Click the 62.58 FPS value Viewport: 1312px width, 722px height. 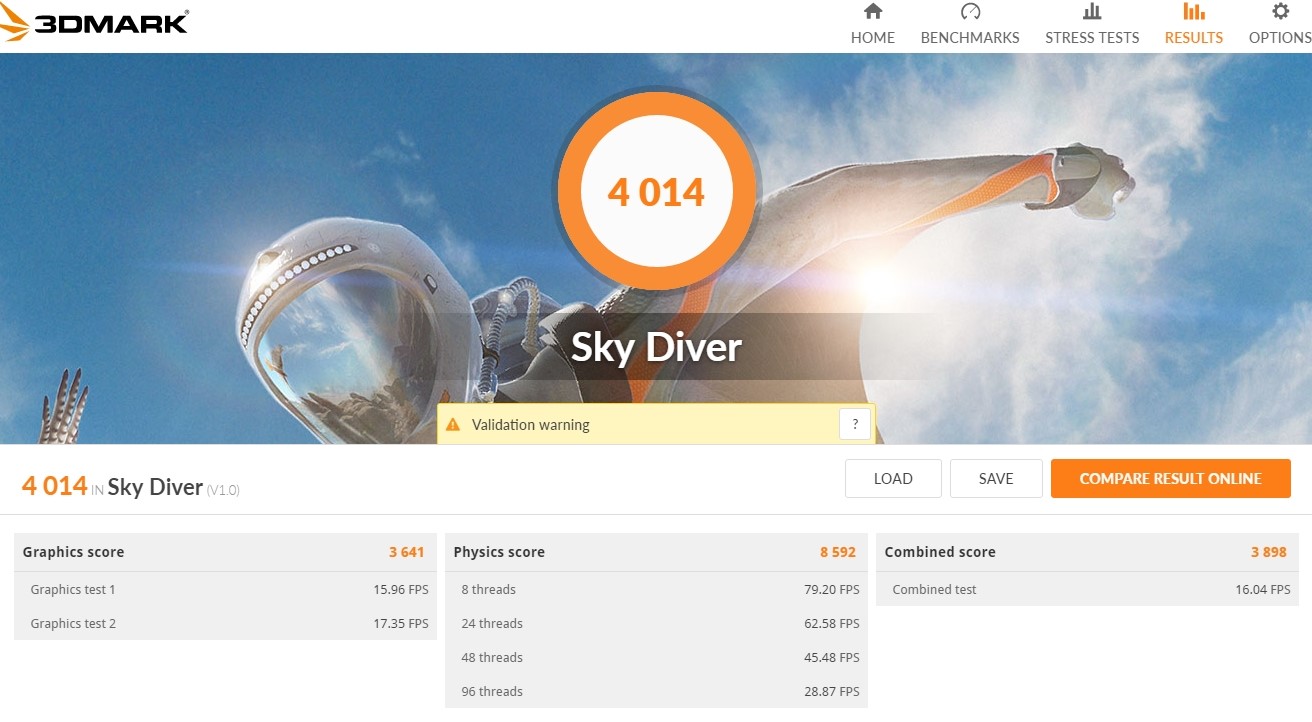tap(832, 623)
